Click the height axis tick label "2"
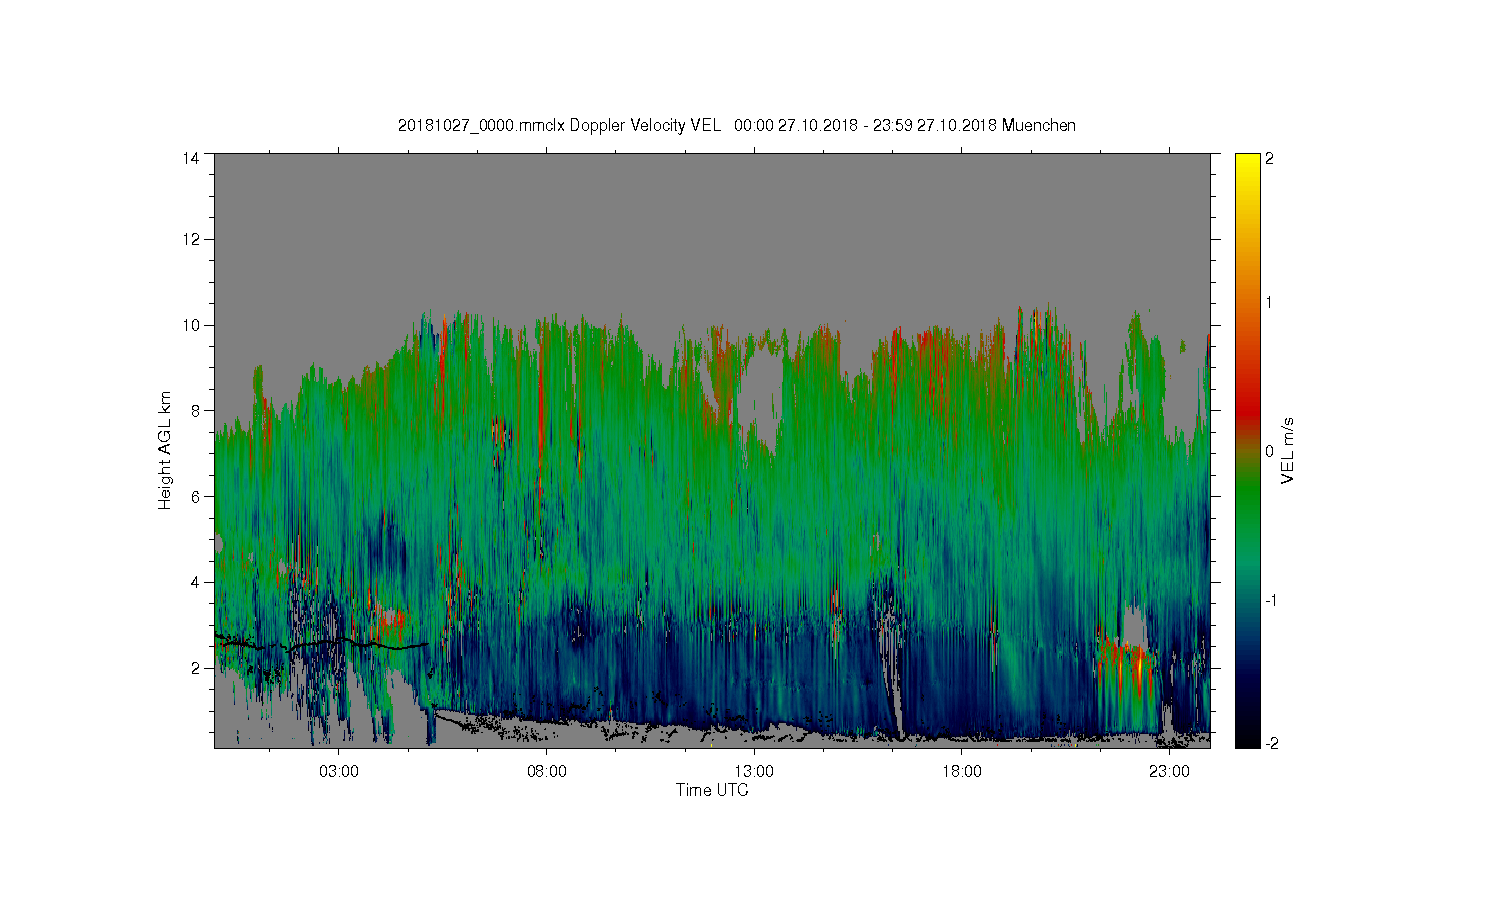Image resolution: width=1500 pixels, height=900 pixels. (x=196, y=668)
